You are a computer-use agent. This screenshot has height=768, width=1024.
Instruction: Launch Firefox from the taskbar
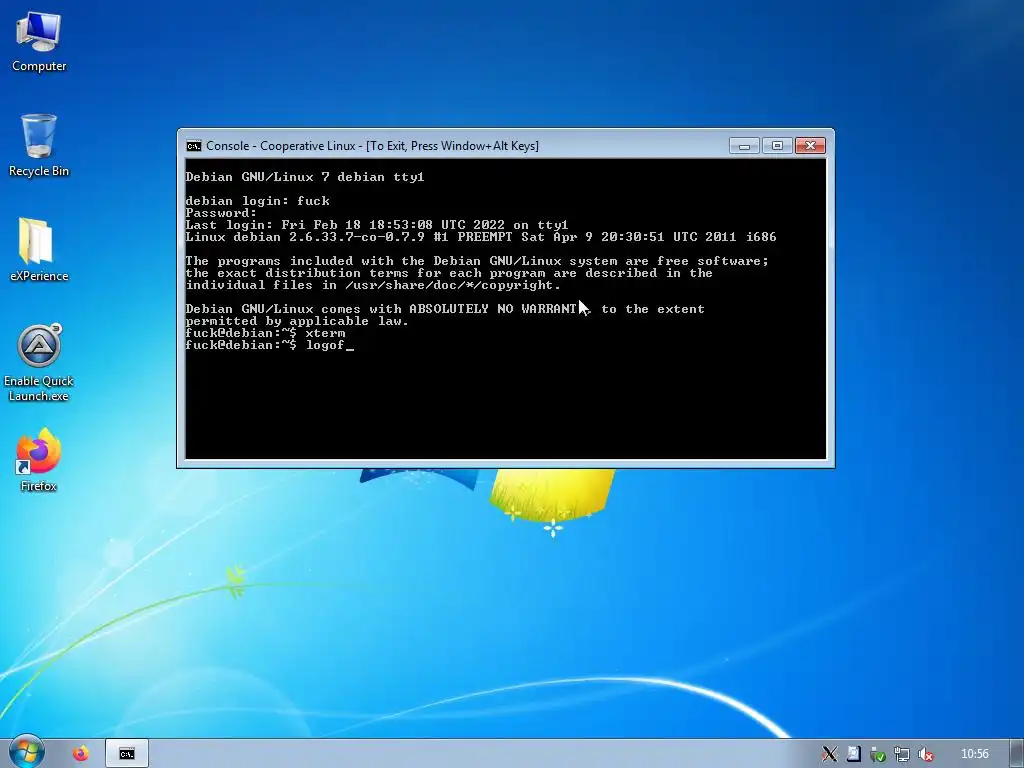(81, 754)
